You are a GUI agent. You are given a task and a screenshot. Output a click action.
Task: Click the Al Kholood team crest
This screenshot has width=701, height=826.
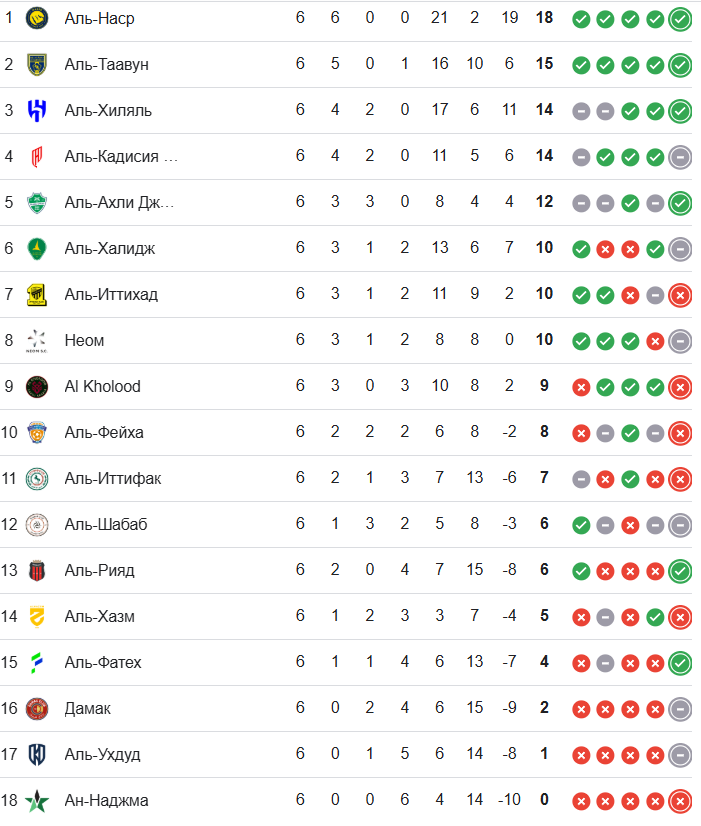tap(37, 386)
